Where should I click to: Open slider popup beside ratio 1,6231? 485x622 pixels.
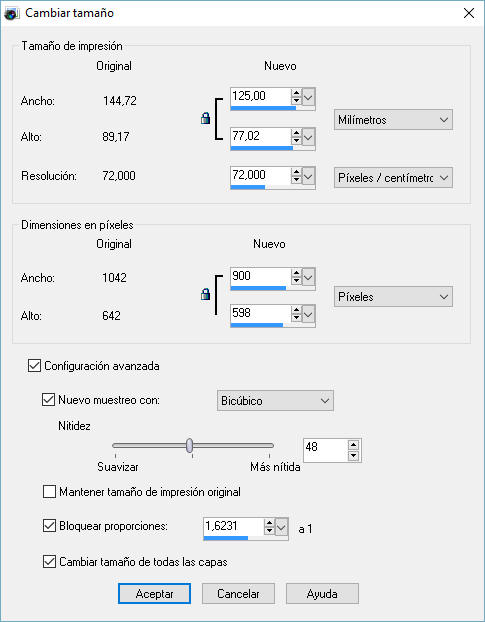pos(282,528)
